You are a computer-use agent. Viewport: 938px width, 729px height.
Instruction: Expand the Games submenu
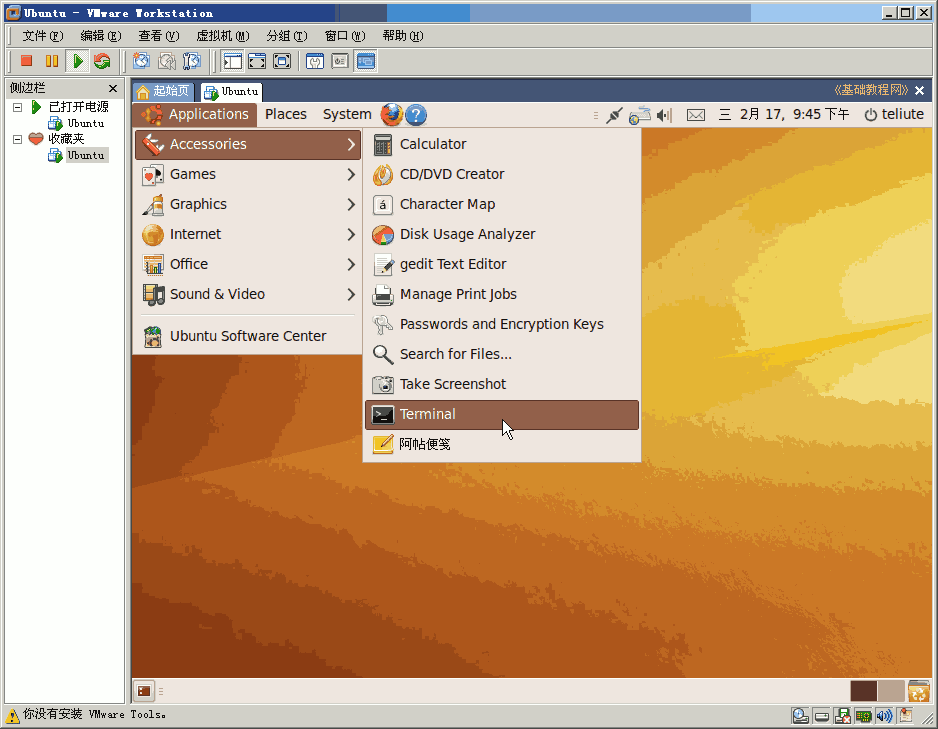(248, 175)
